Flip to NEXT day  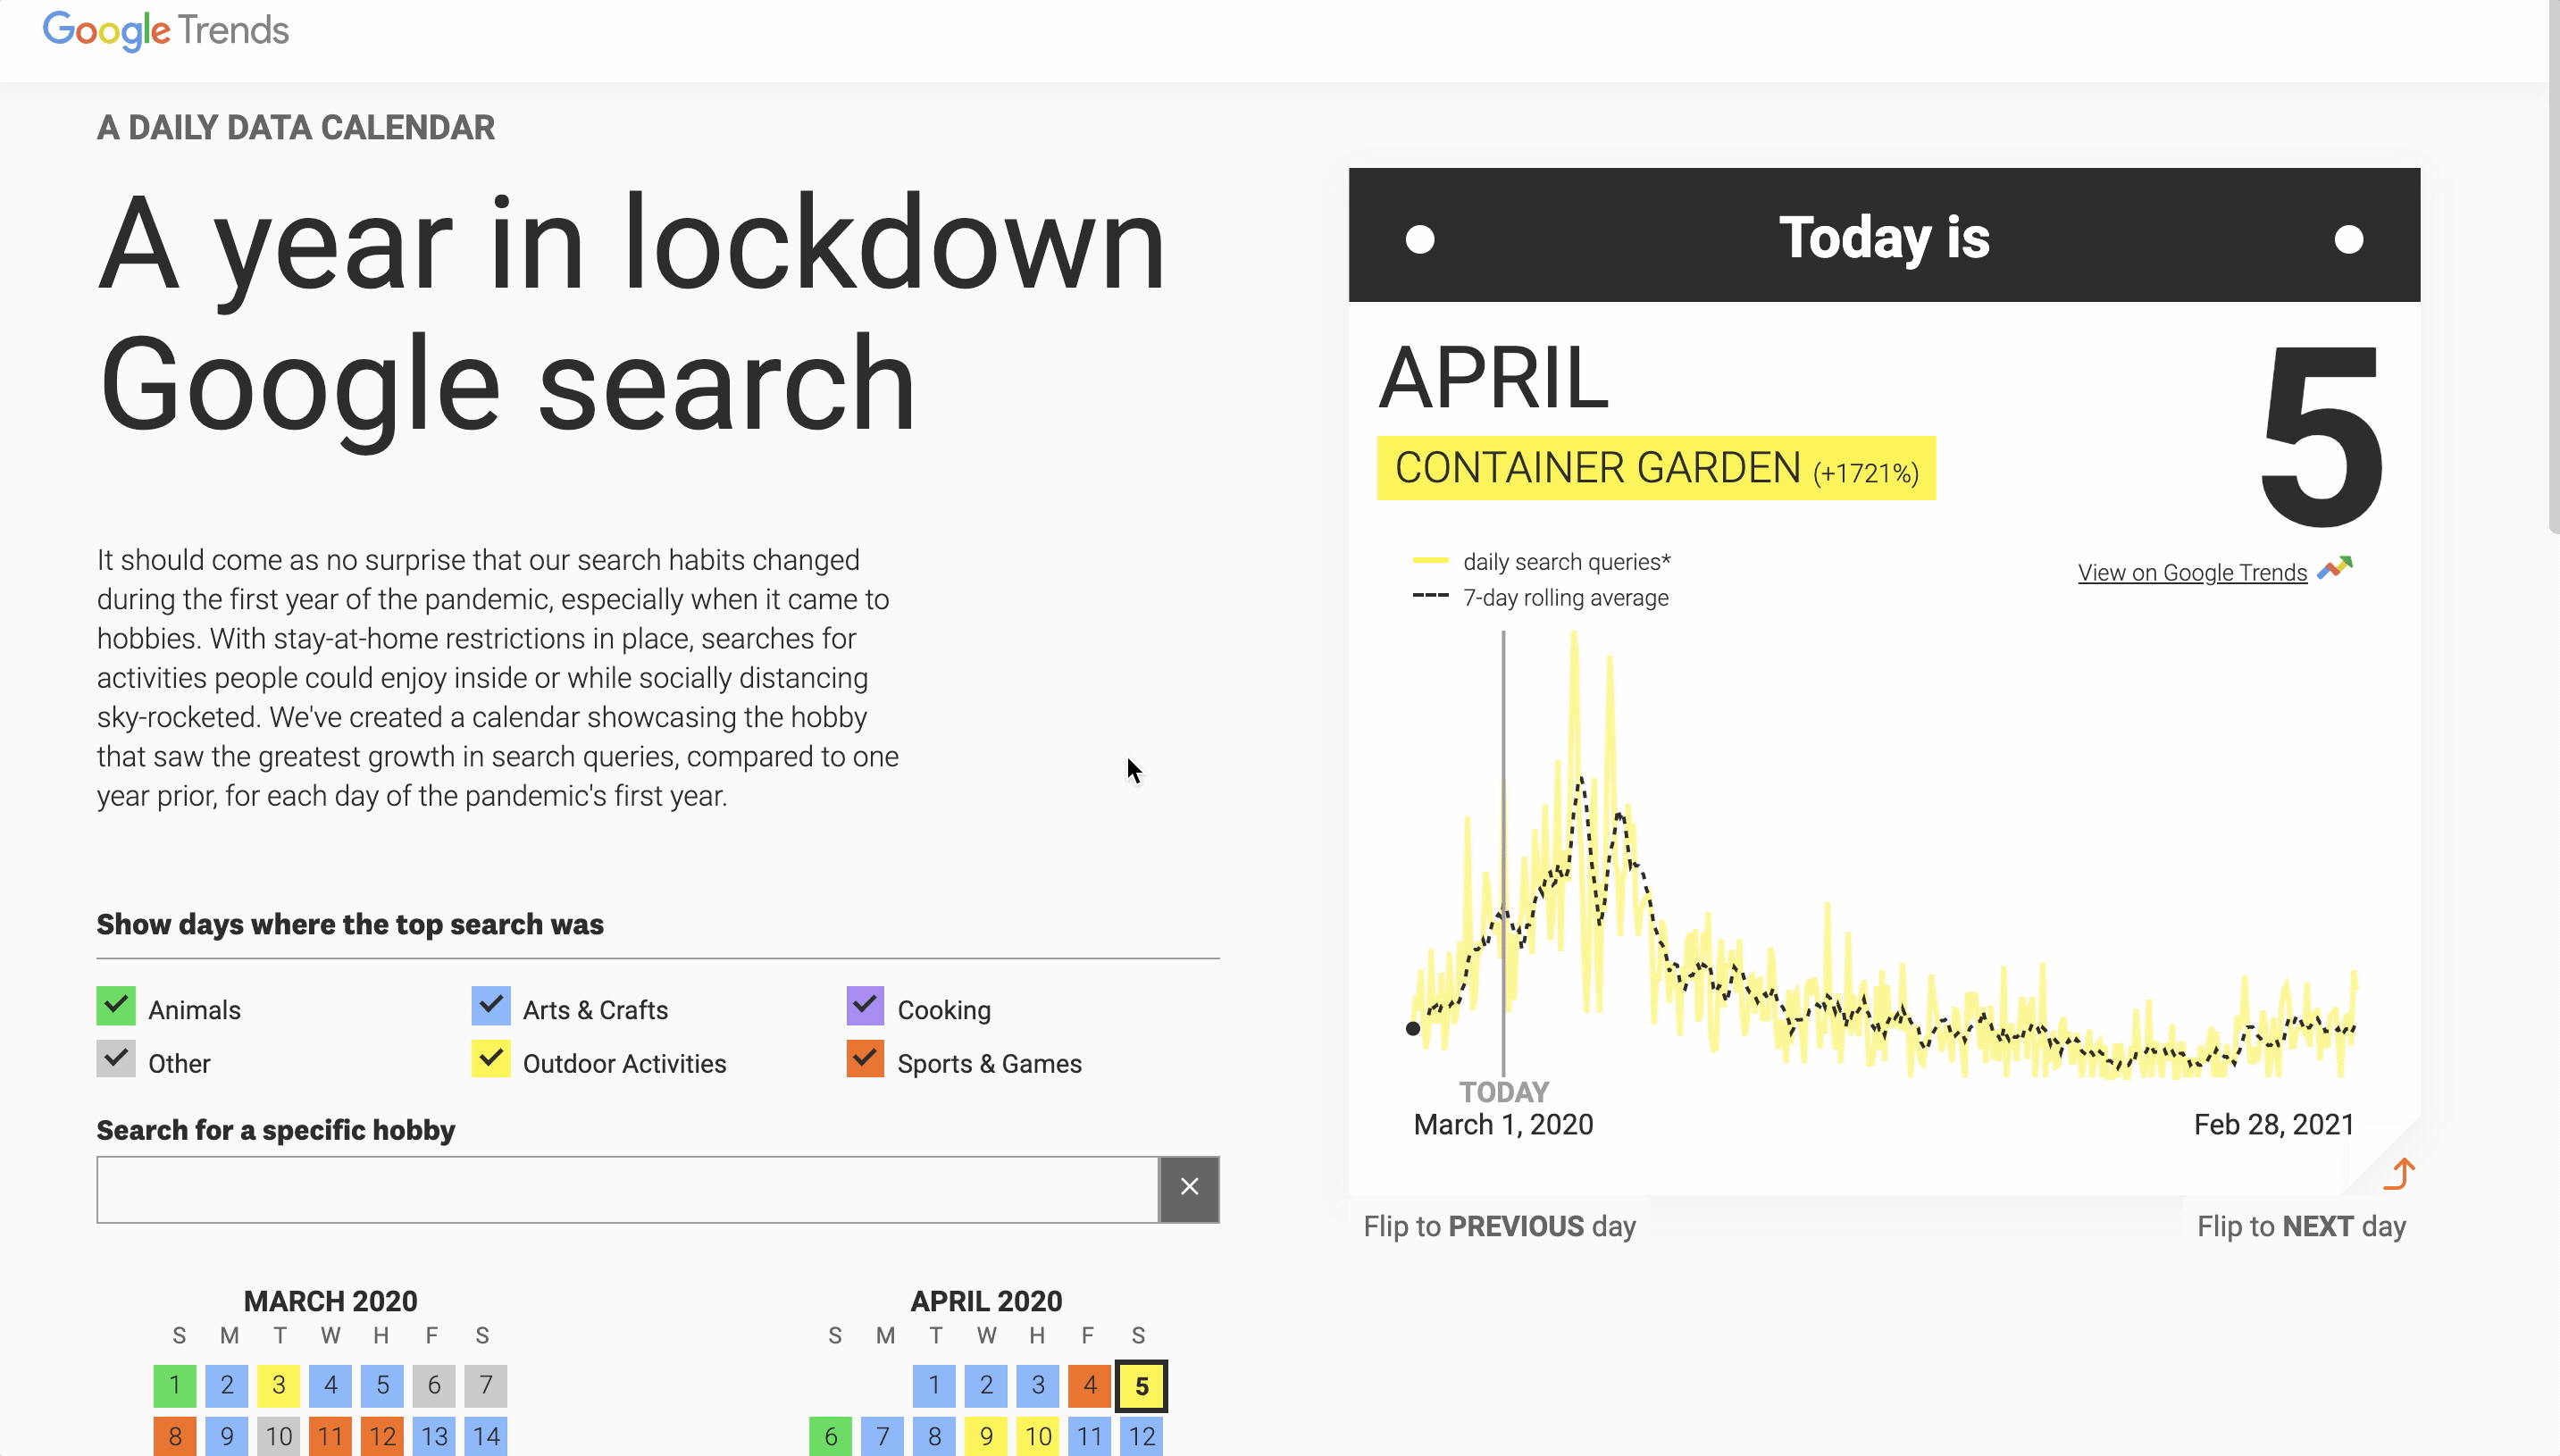click(2300, 1226)
